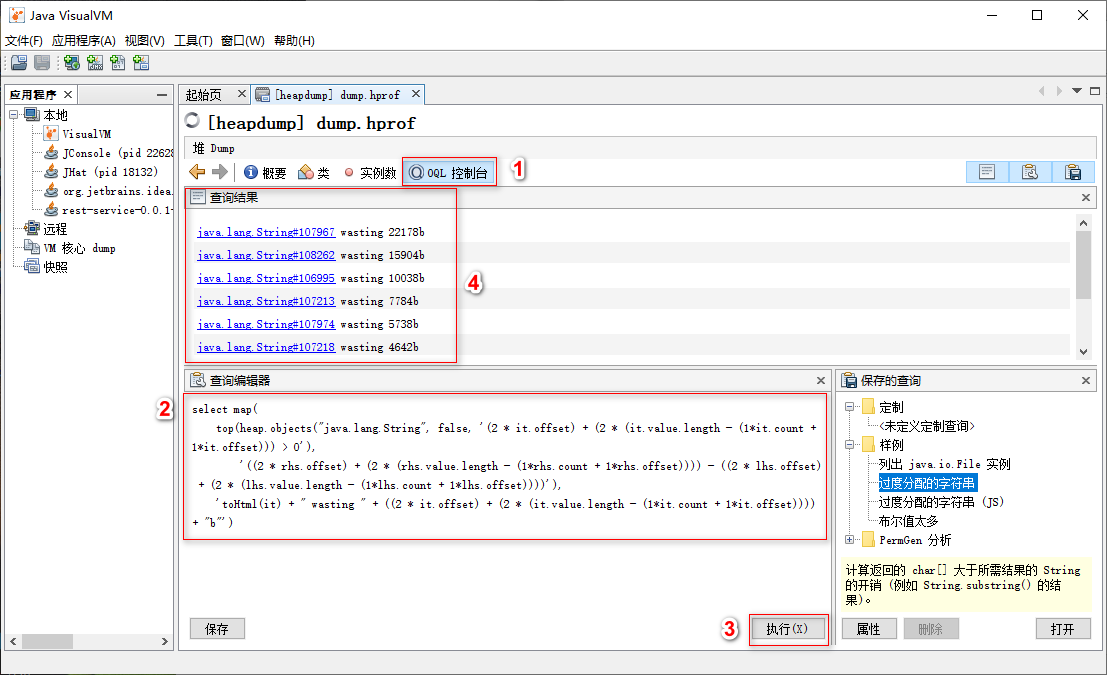The height and width of the screenshot is (675, 1107).
Task: Open java.lang.String#107213 result link
Action: 266,301
